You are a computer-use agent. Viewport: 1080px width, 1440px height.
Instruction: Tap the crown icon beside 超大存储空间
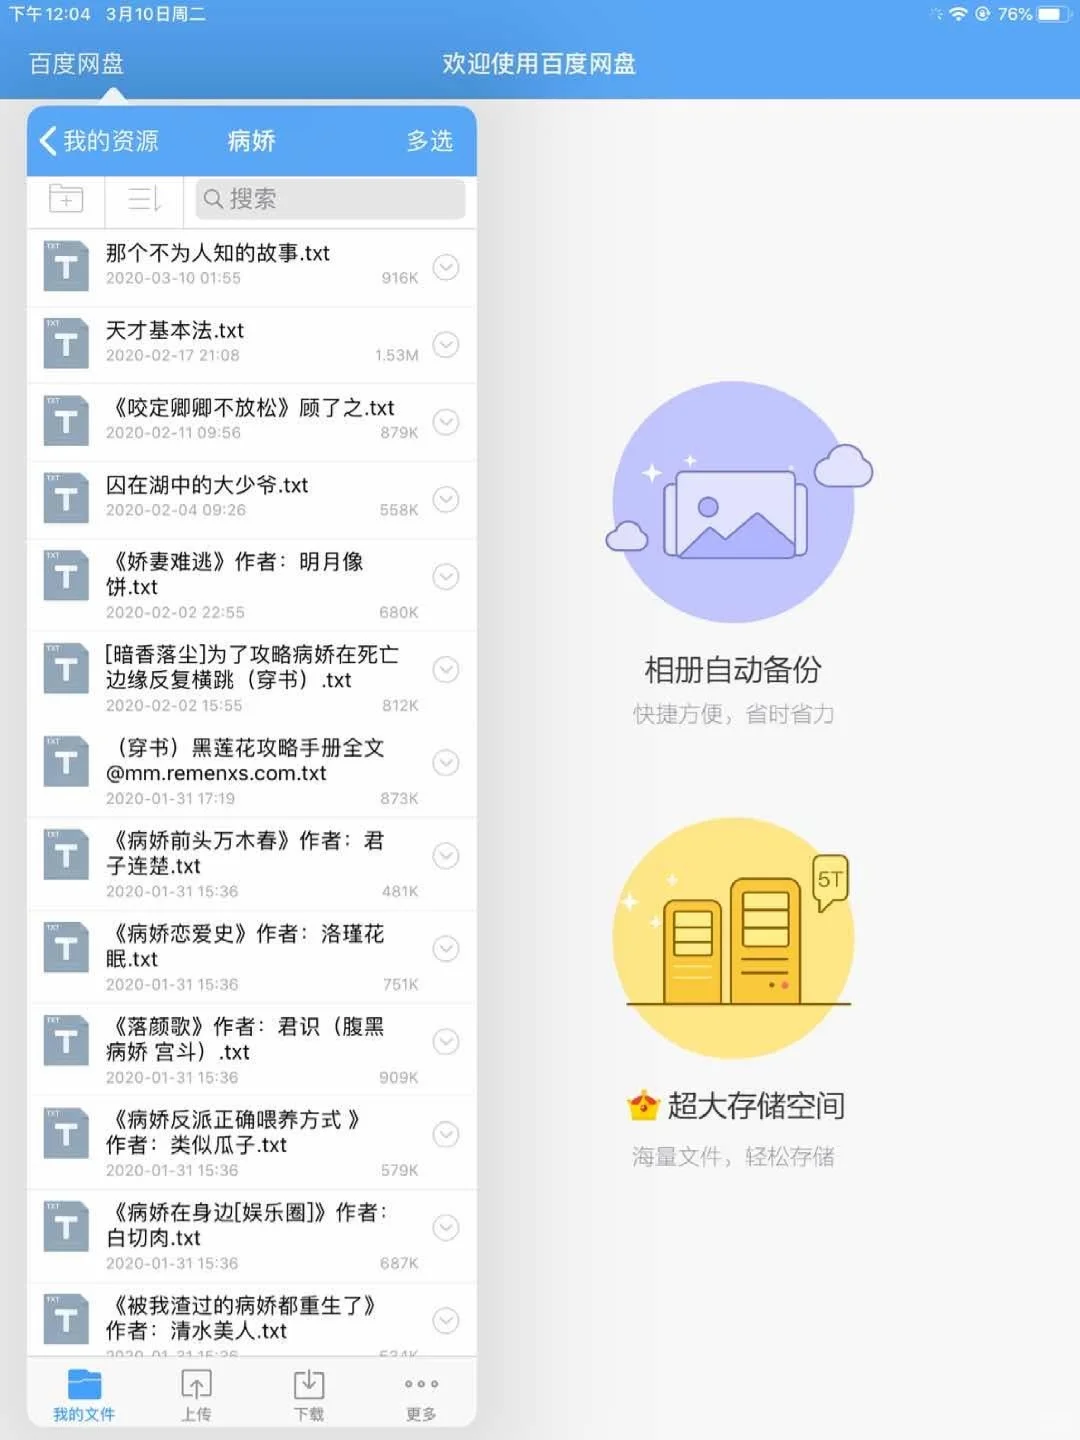click(x=643, y=1105)
